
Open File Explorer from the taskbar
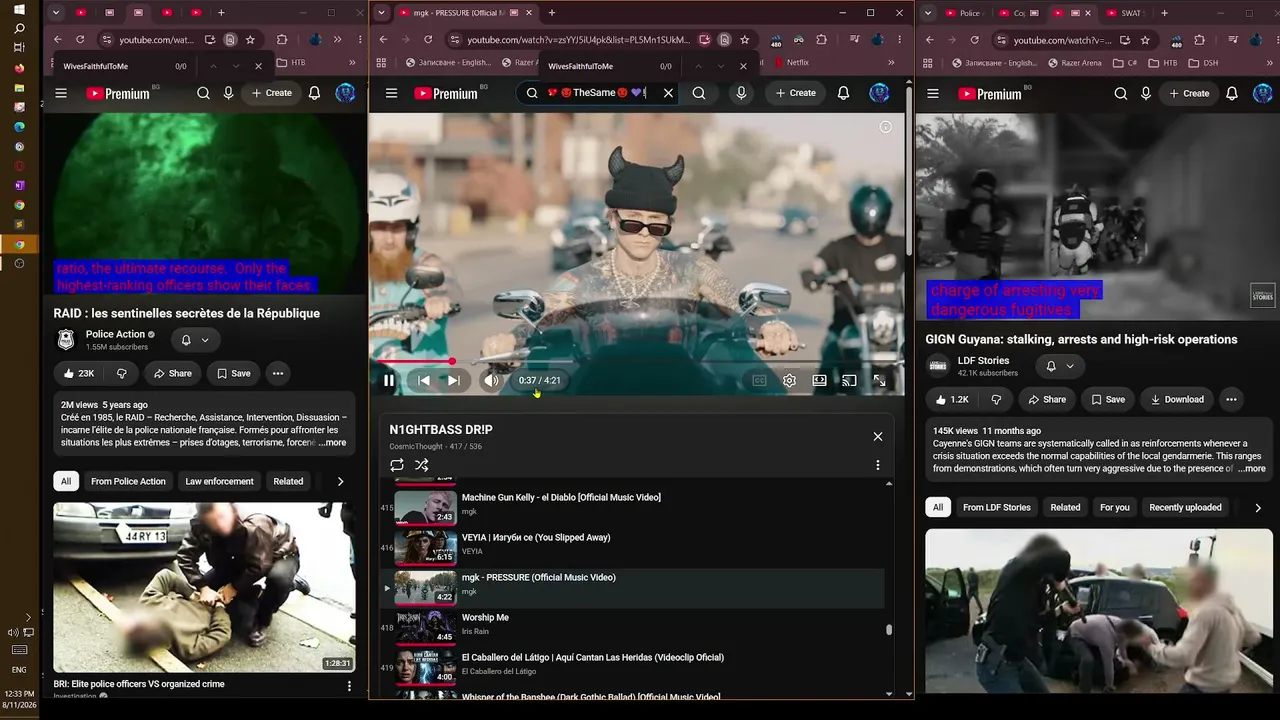pos(19,87)
